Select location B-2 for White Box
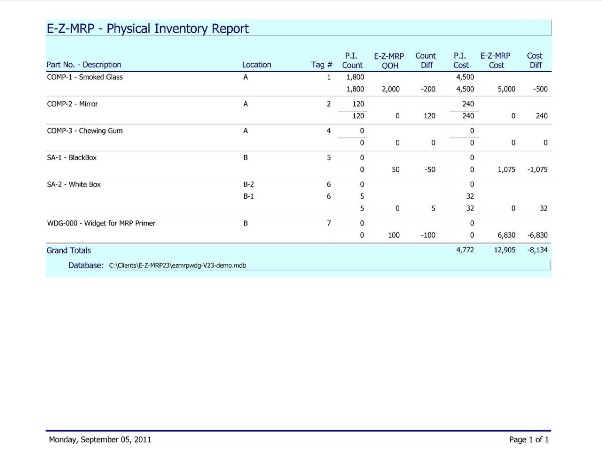This screenshot has width=602, height=466. [x=249, y=186]
